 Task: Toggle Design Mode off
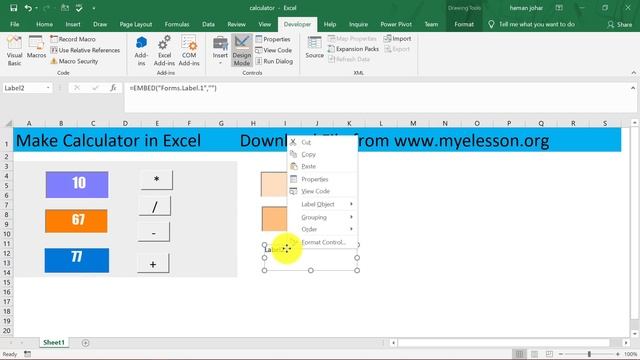[x=242, y=51]
